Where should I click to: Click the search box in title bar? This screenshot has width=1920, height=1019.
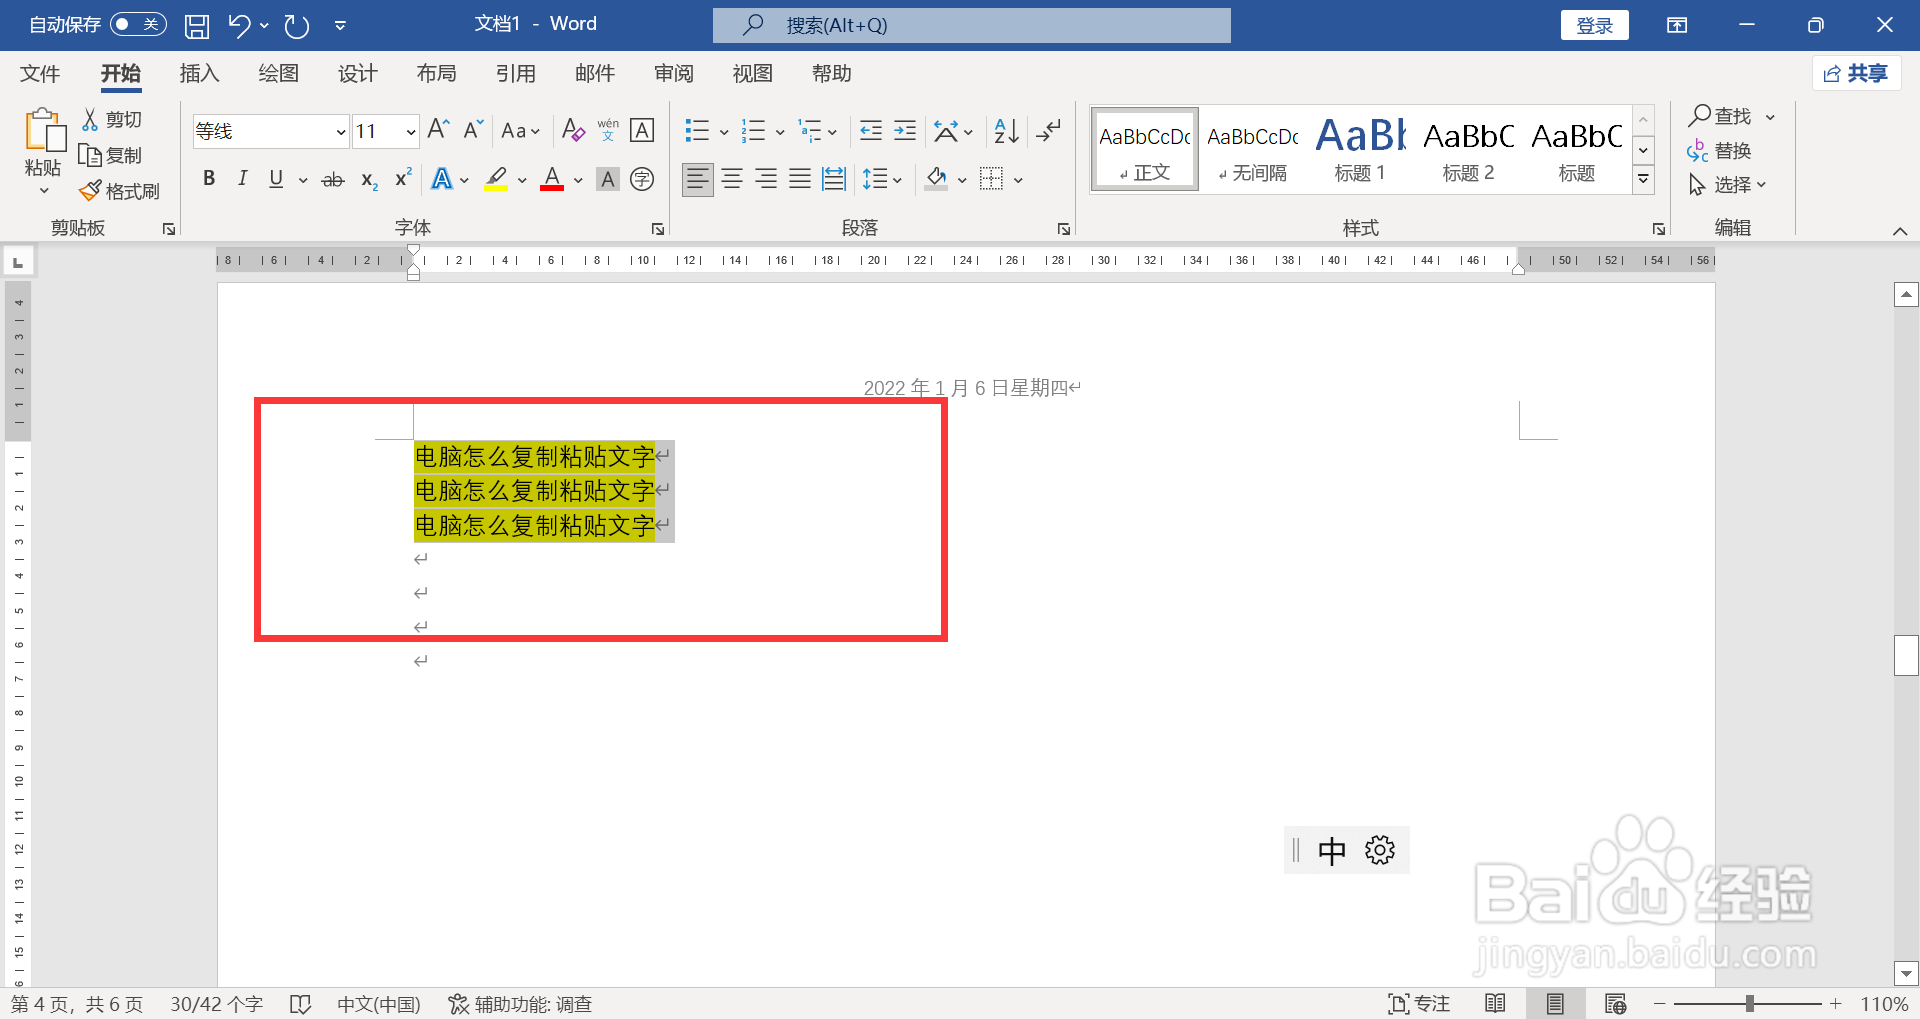971,25
